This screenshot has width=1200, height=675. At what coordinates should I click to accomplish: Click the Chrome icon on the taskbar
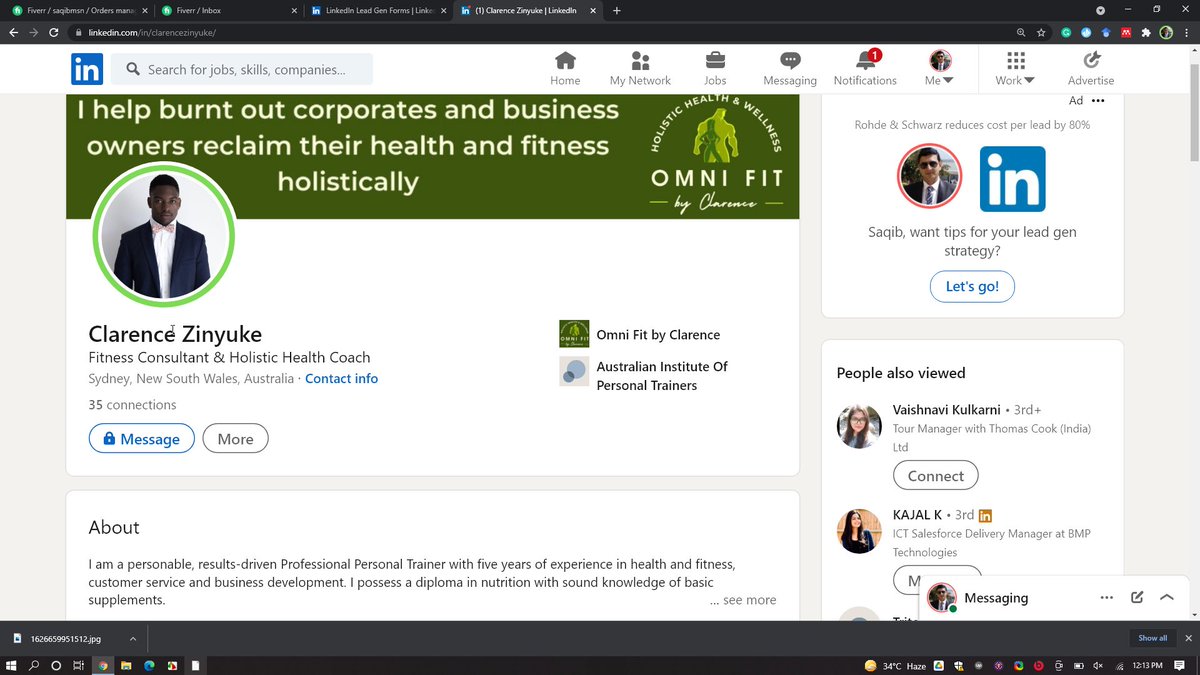tap(102, 665)
